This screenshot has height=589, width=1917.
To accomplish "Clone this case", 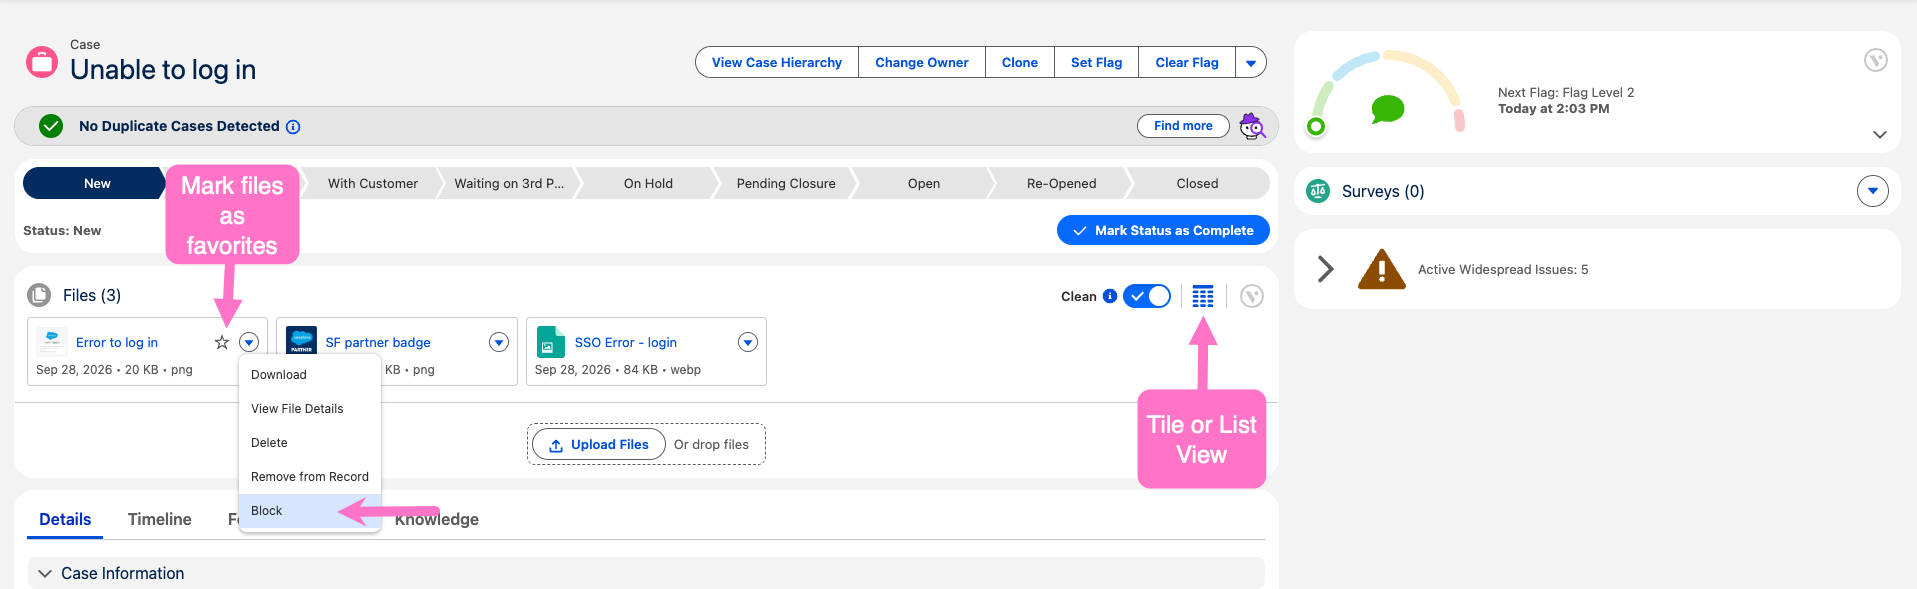I will (1020, 62).
